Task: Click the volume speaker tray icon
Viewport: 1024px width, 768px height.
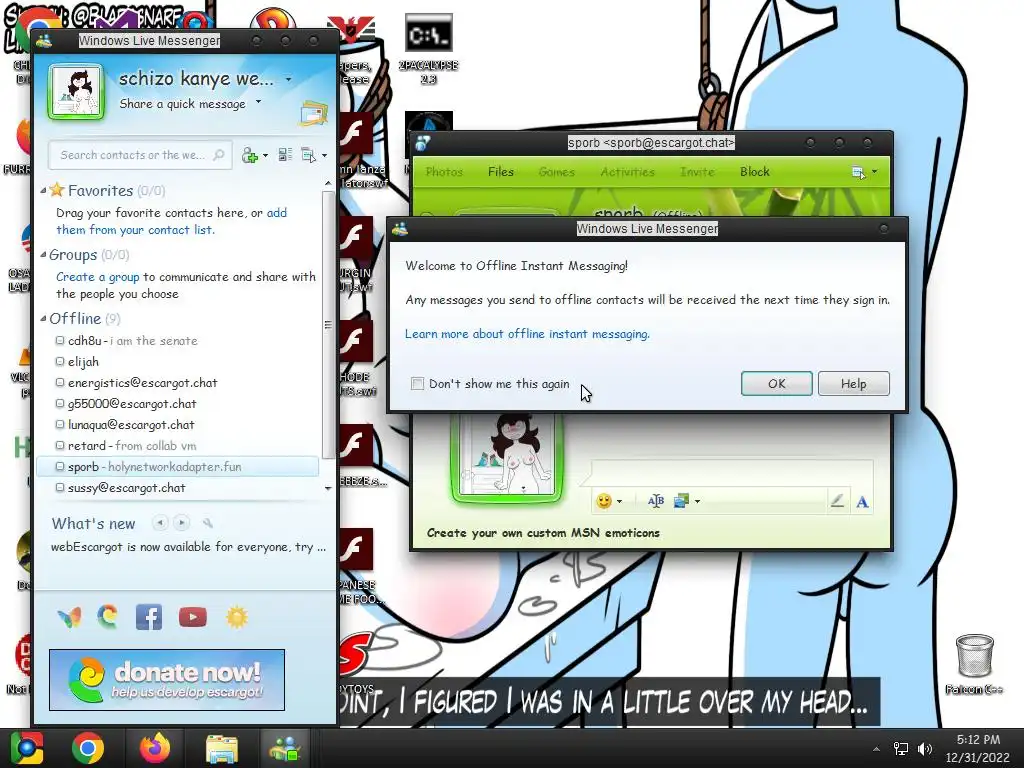Action: point(925,749)
